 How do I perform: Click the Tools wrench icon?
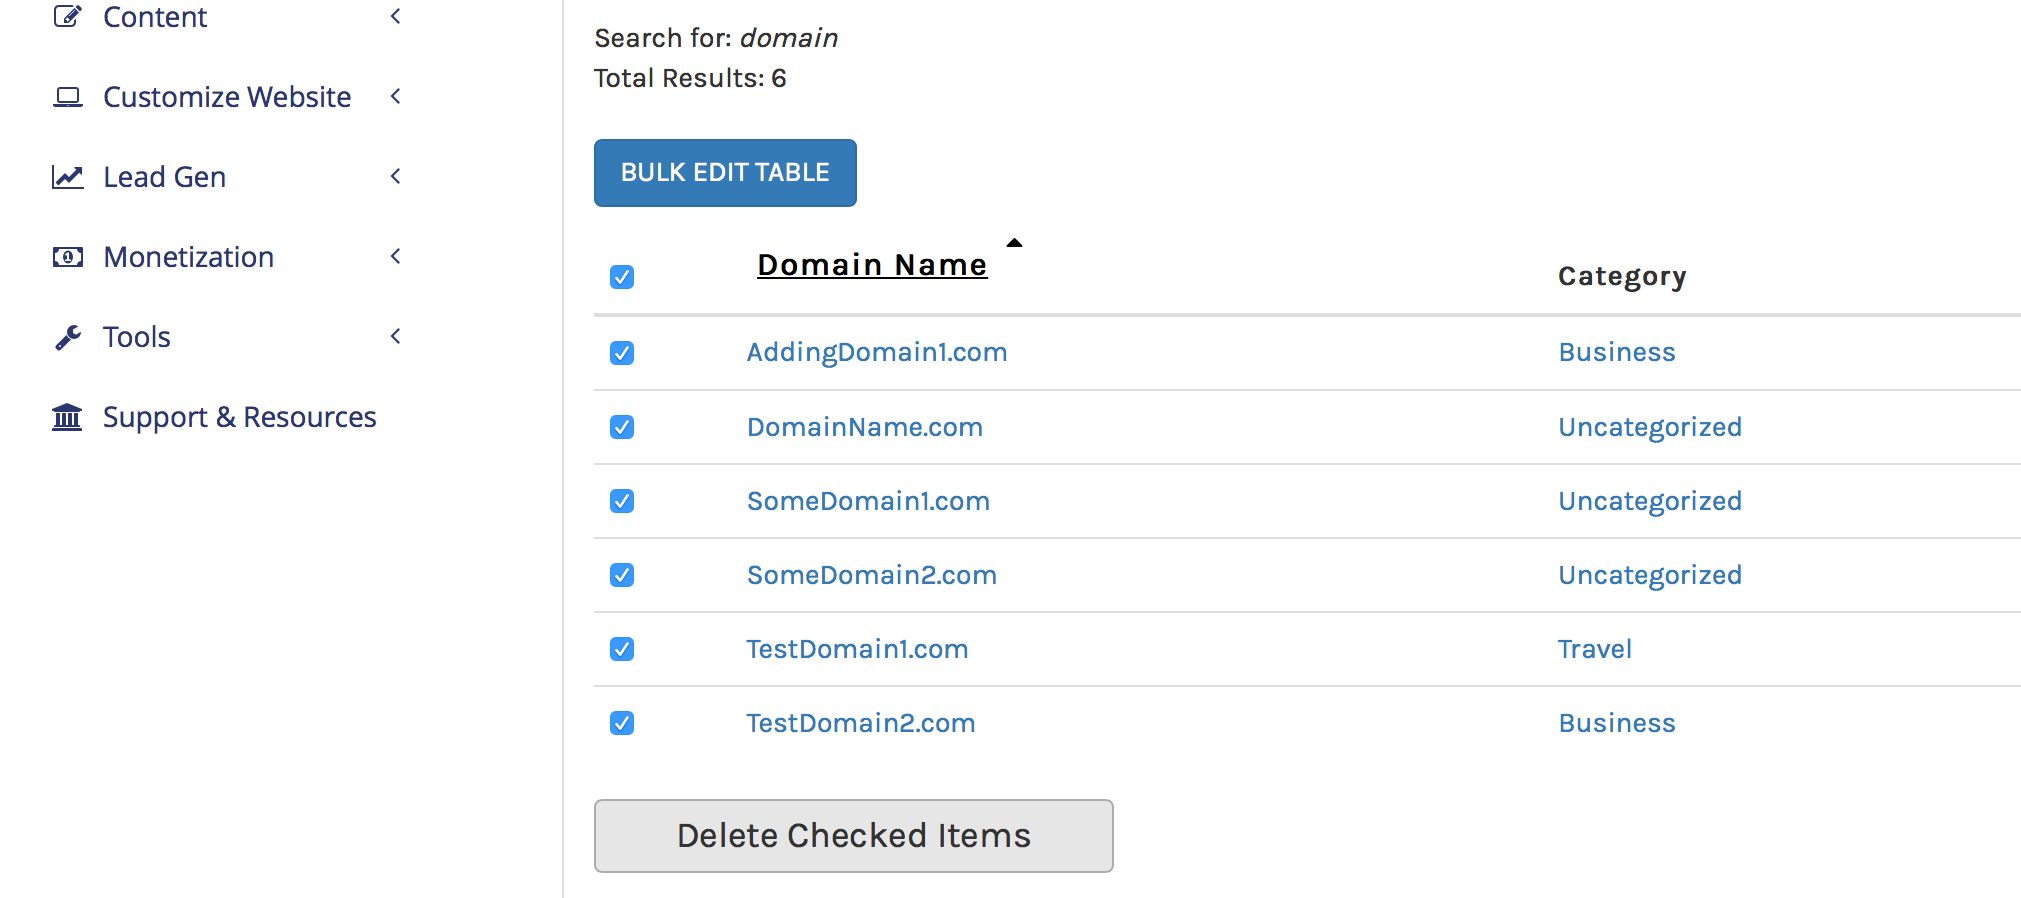coord(67,337)
